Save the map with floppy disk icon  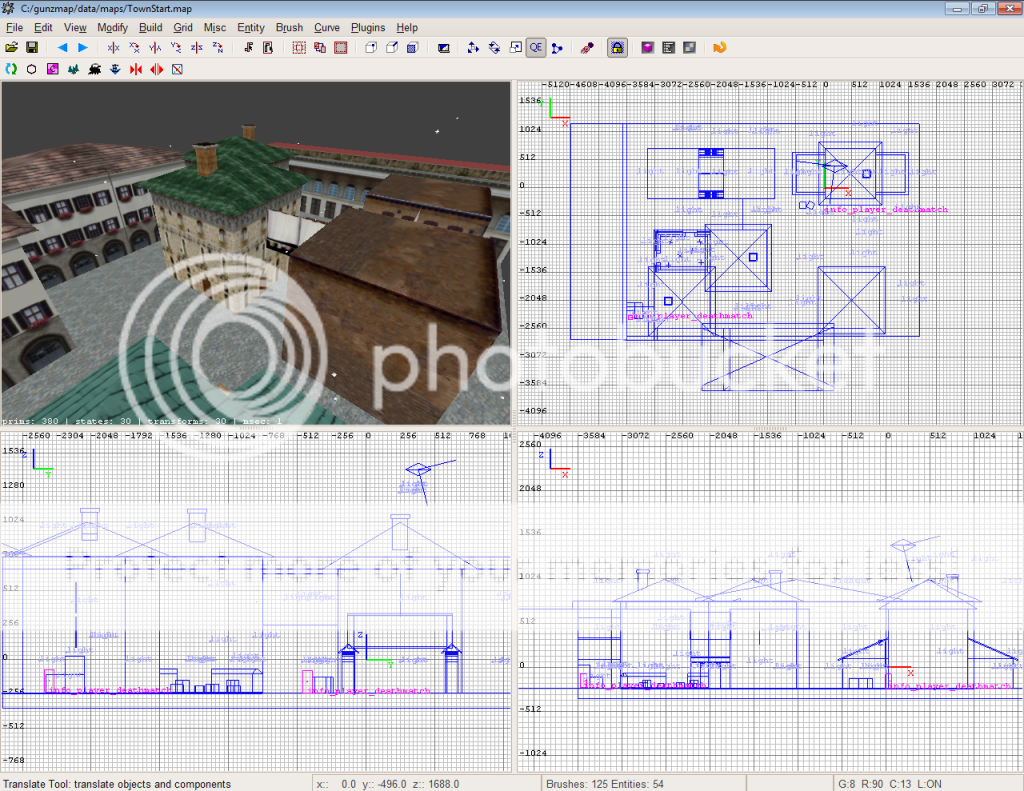[32, 47]
